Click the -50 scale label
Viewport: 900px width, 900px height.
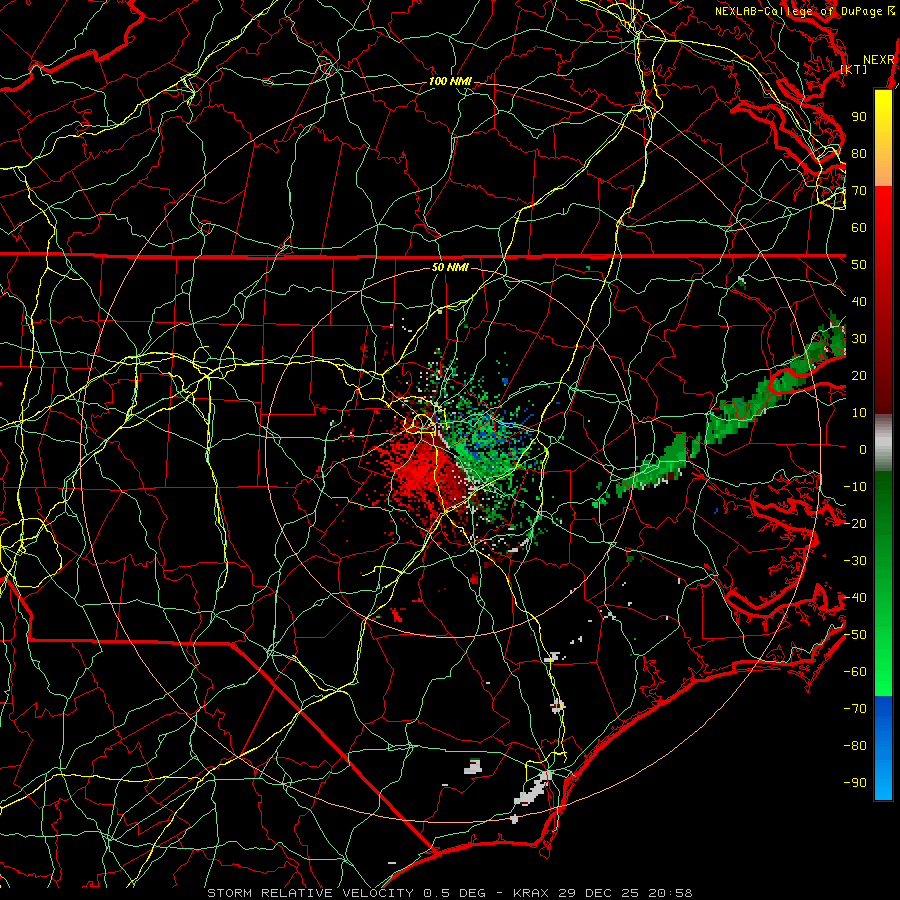point(855,634)
